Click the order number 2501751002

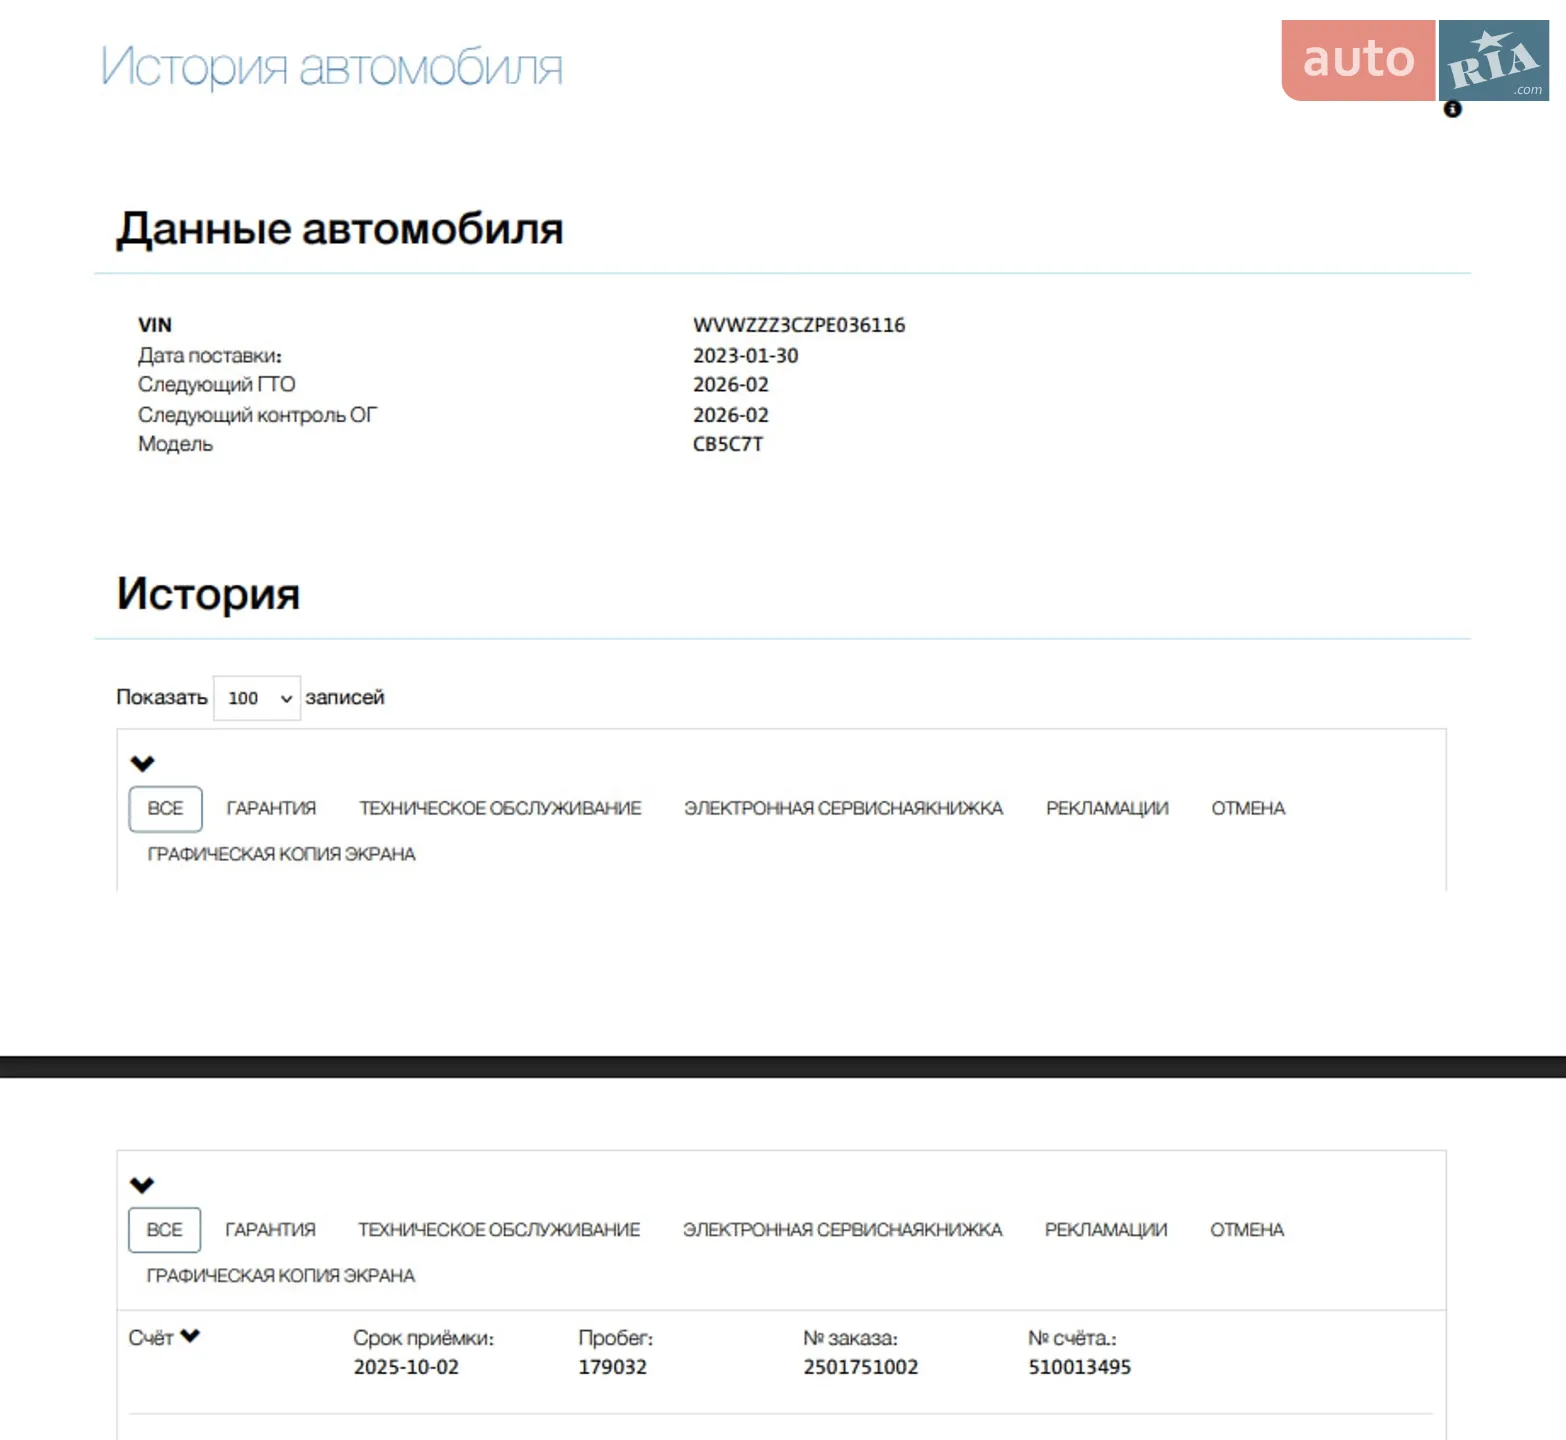pos(860,1367)
